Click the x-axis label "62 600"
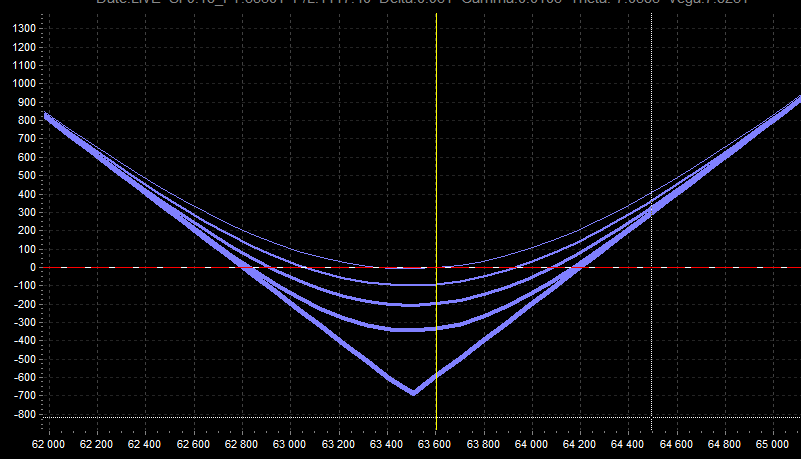This screenshot has width=801, height=459. tap(193, 444)
